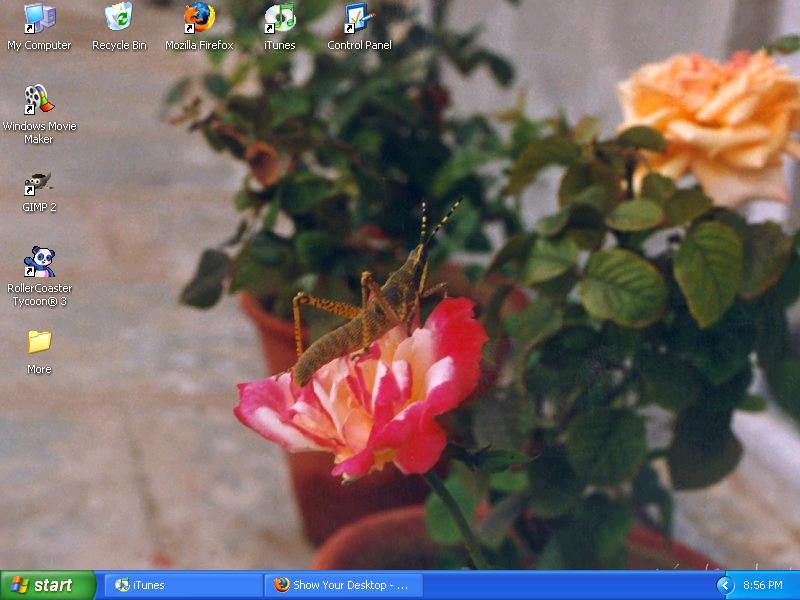Expand hidden system tray icons

[x=725, y=585]
